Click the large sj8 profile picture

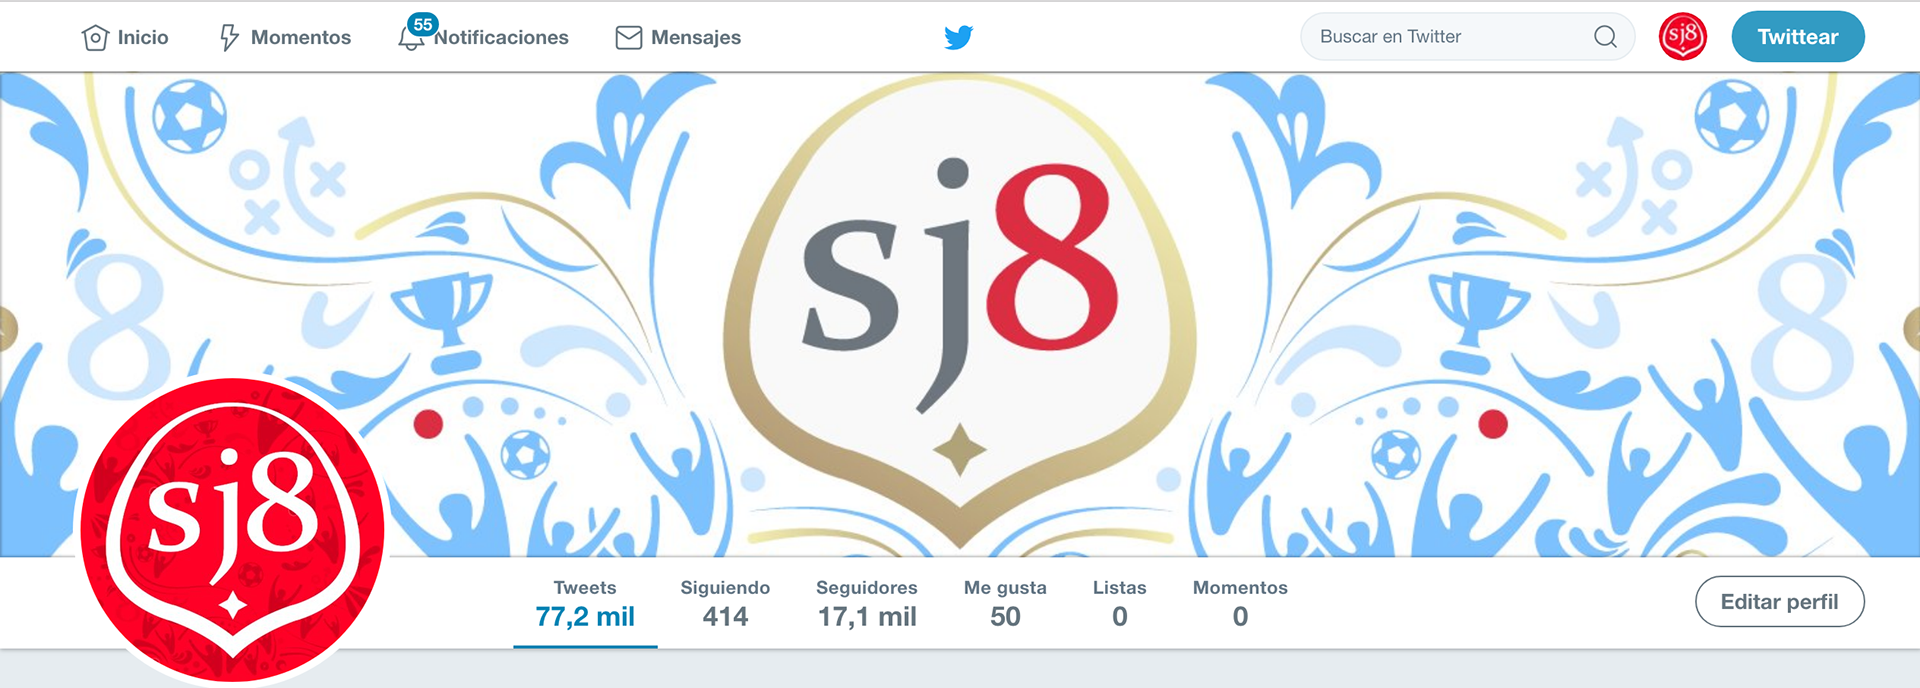(x=232, y=530)
